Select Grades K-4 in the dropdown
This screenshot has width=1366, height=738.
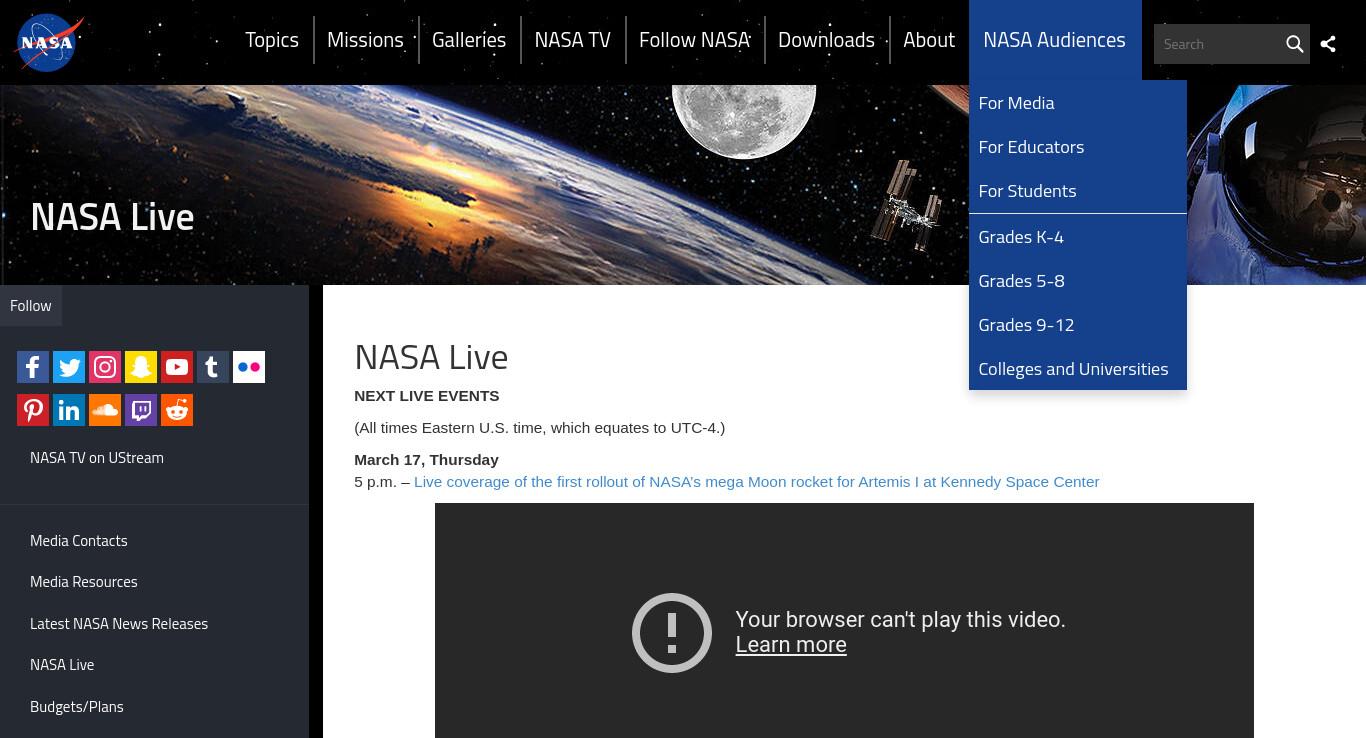click(x=1077, y=237)
